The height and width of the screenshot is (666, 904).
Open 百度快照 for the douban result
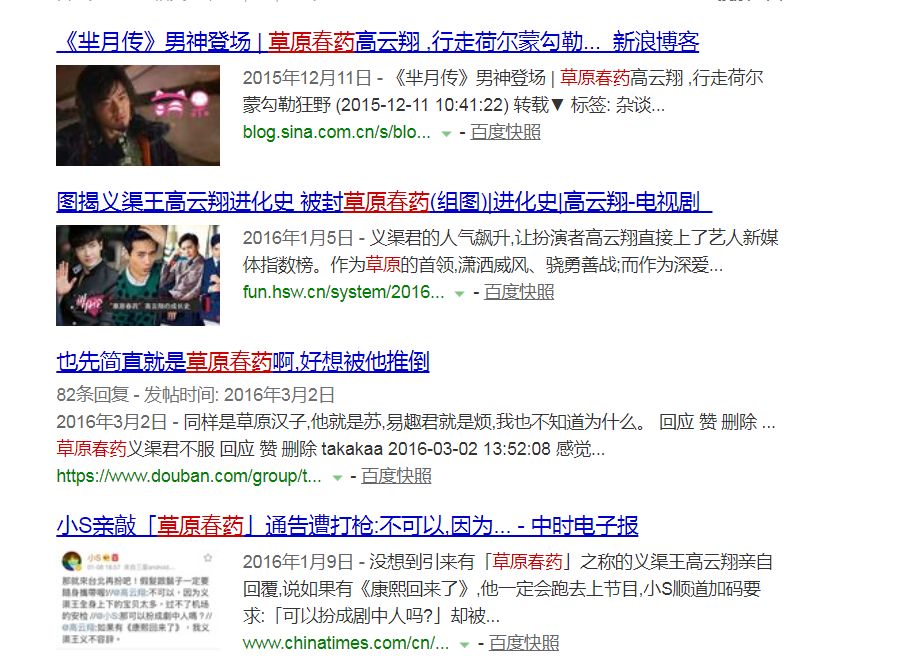click(x=397, y=476)
